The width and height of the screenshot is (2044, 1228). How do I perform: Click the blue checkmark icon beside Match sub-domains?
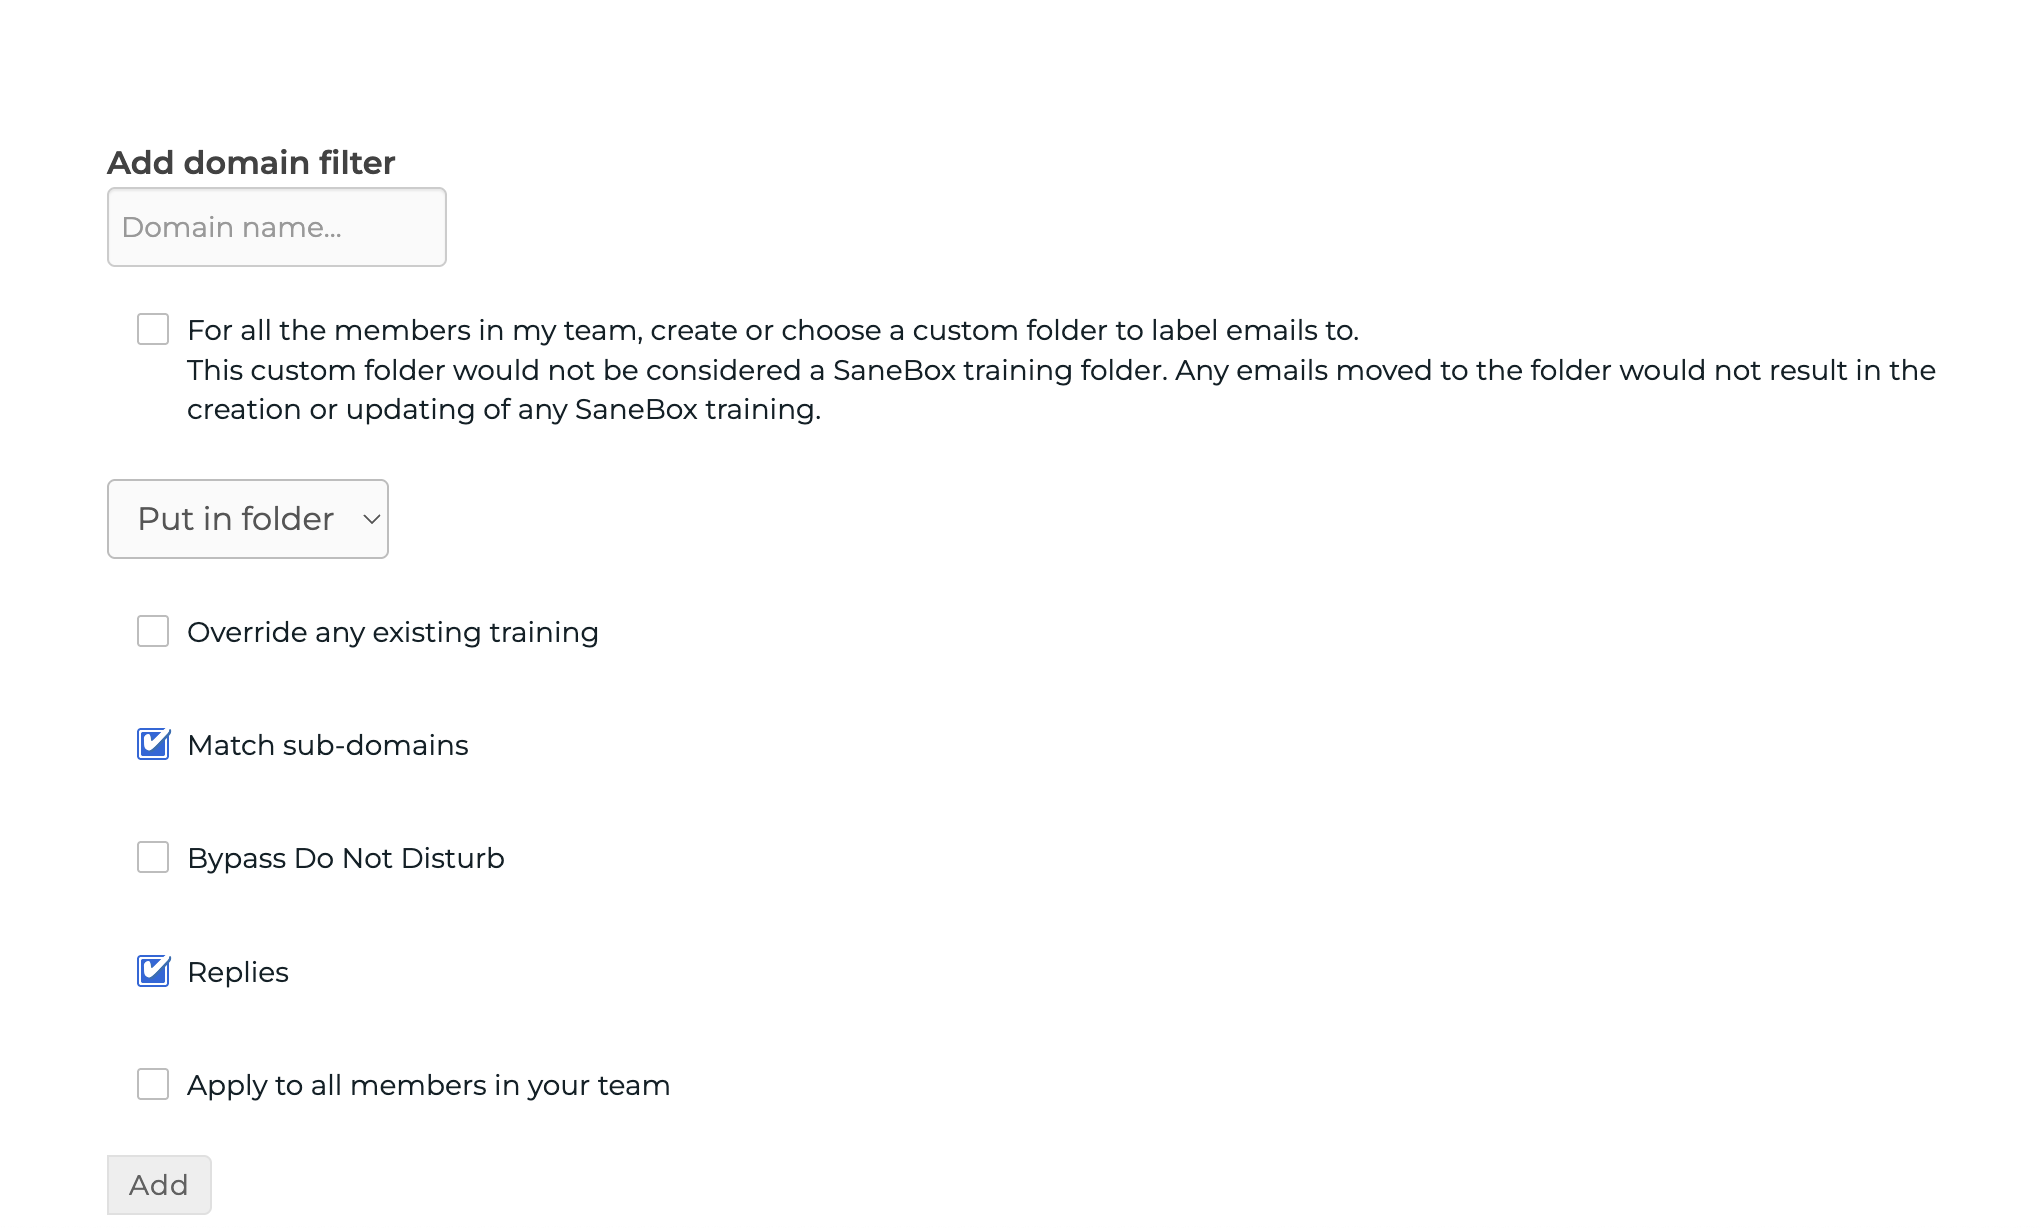(153, 744)
